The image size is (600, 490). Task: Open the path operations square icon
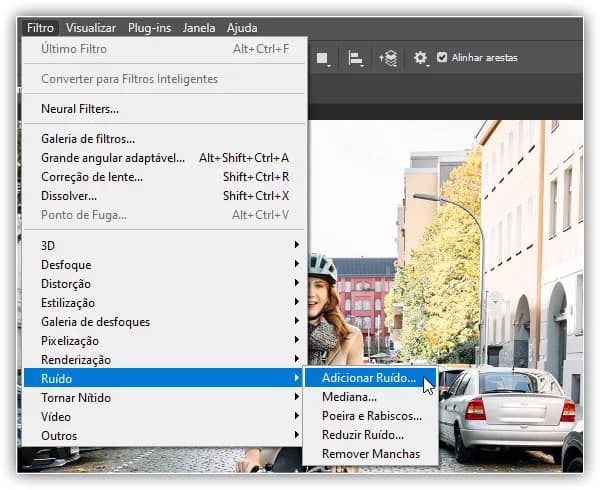point(323,59)
